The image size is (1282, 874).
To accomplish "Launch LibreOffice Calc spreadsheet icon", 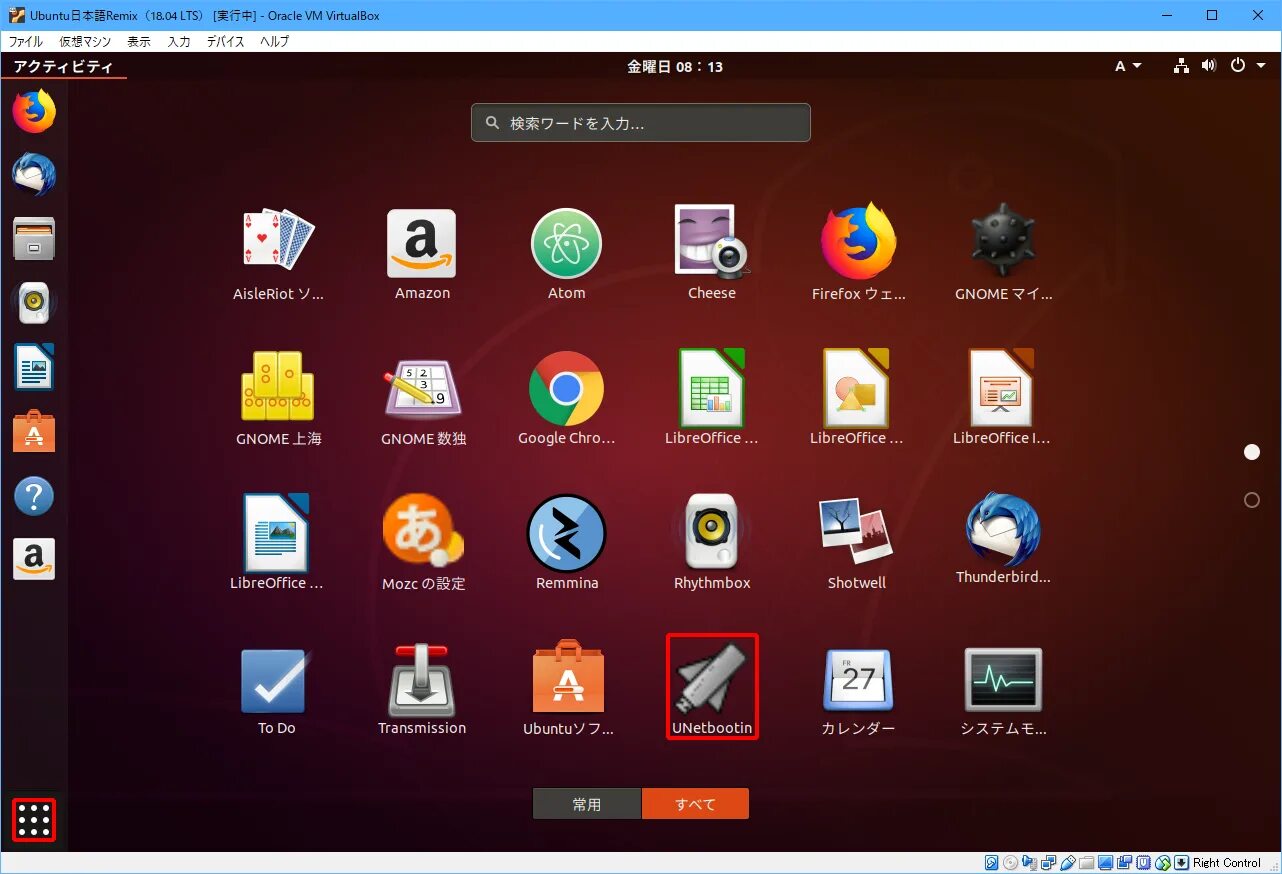I will 711,398.
